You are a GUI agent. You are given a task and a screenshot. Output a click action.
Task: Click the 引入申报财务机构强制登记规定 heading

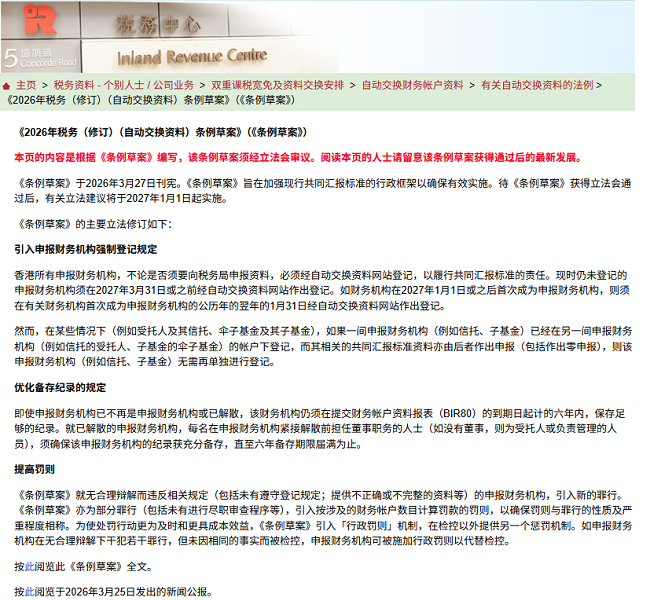85,249
